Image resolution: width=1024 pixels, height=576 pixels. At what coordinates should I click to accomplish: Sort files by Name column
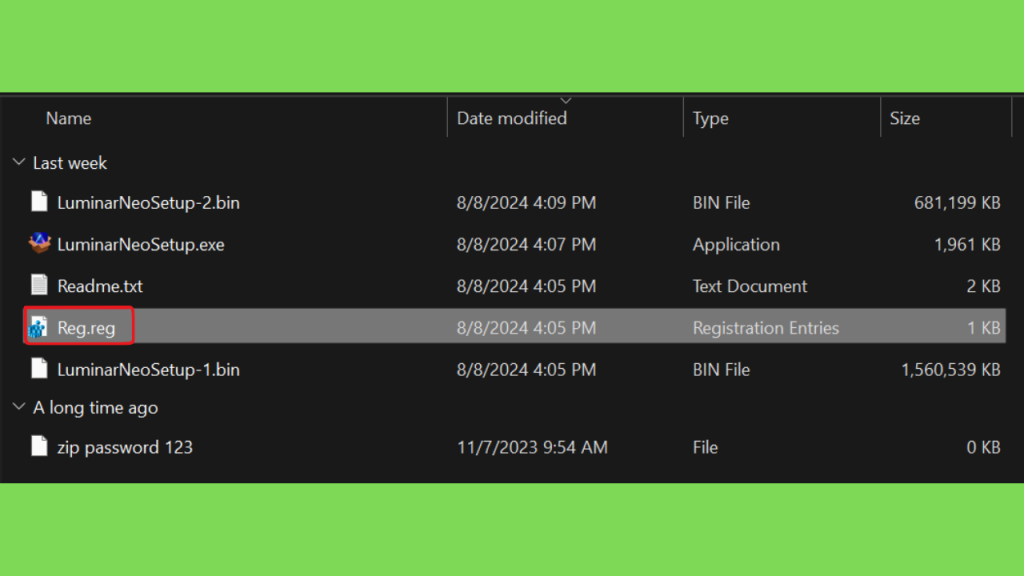click(x=69, y=118)
